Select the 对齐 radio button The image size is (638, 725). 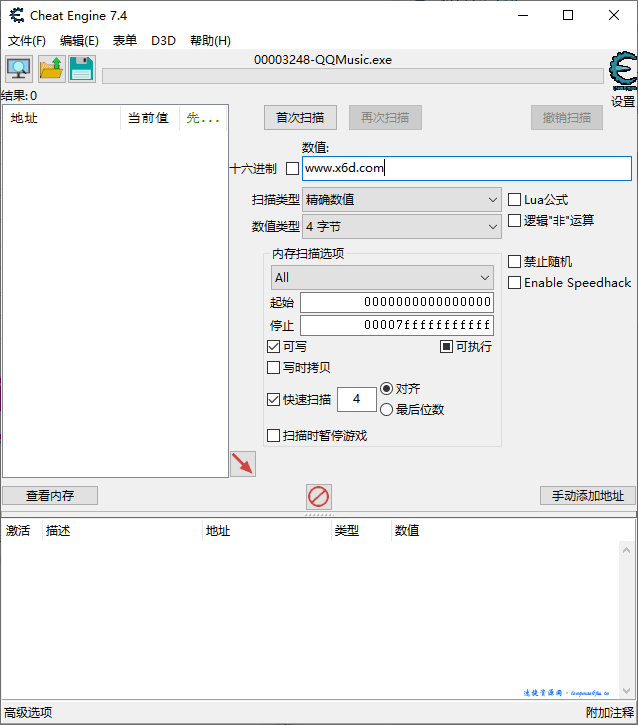[386, 388]
